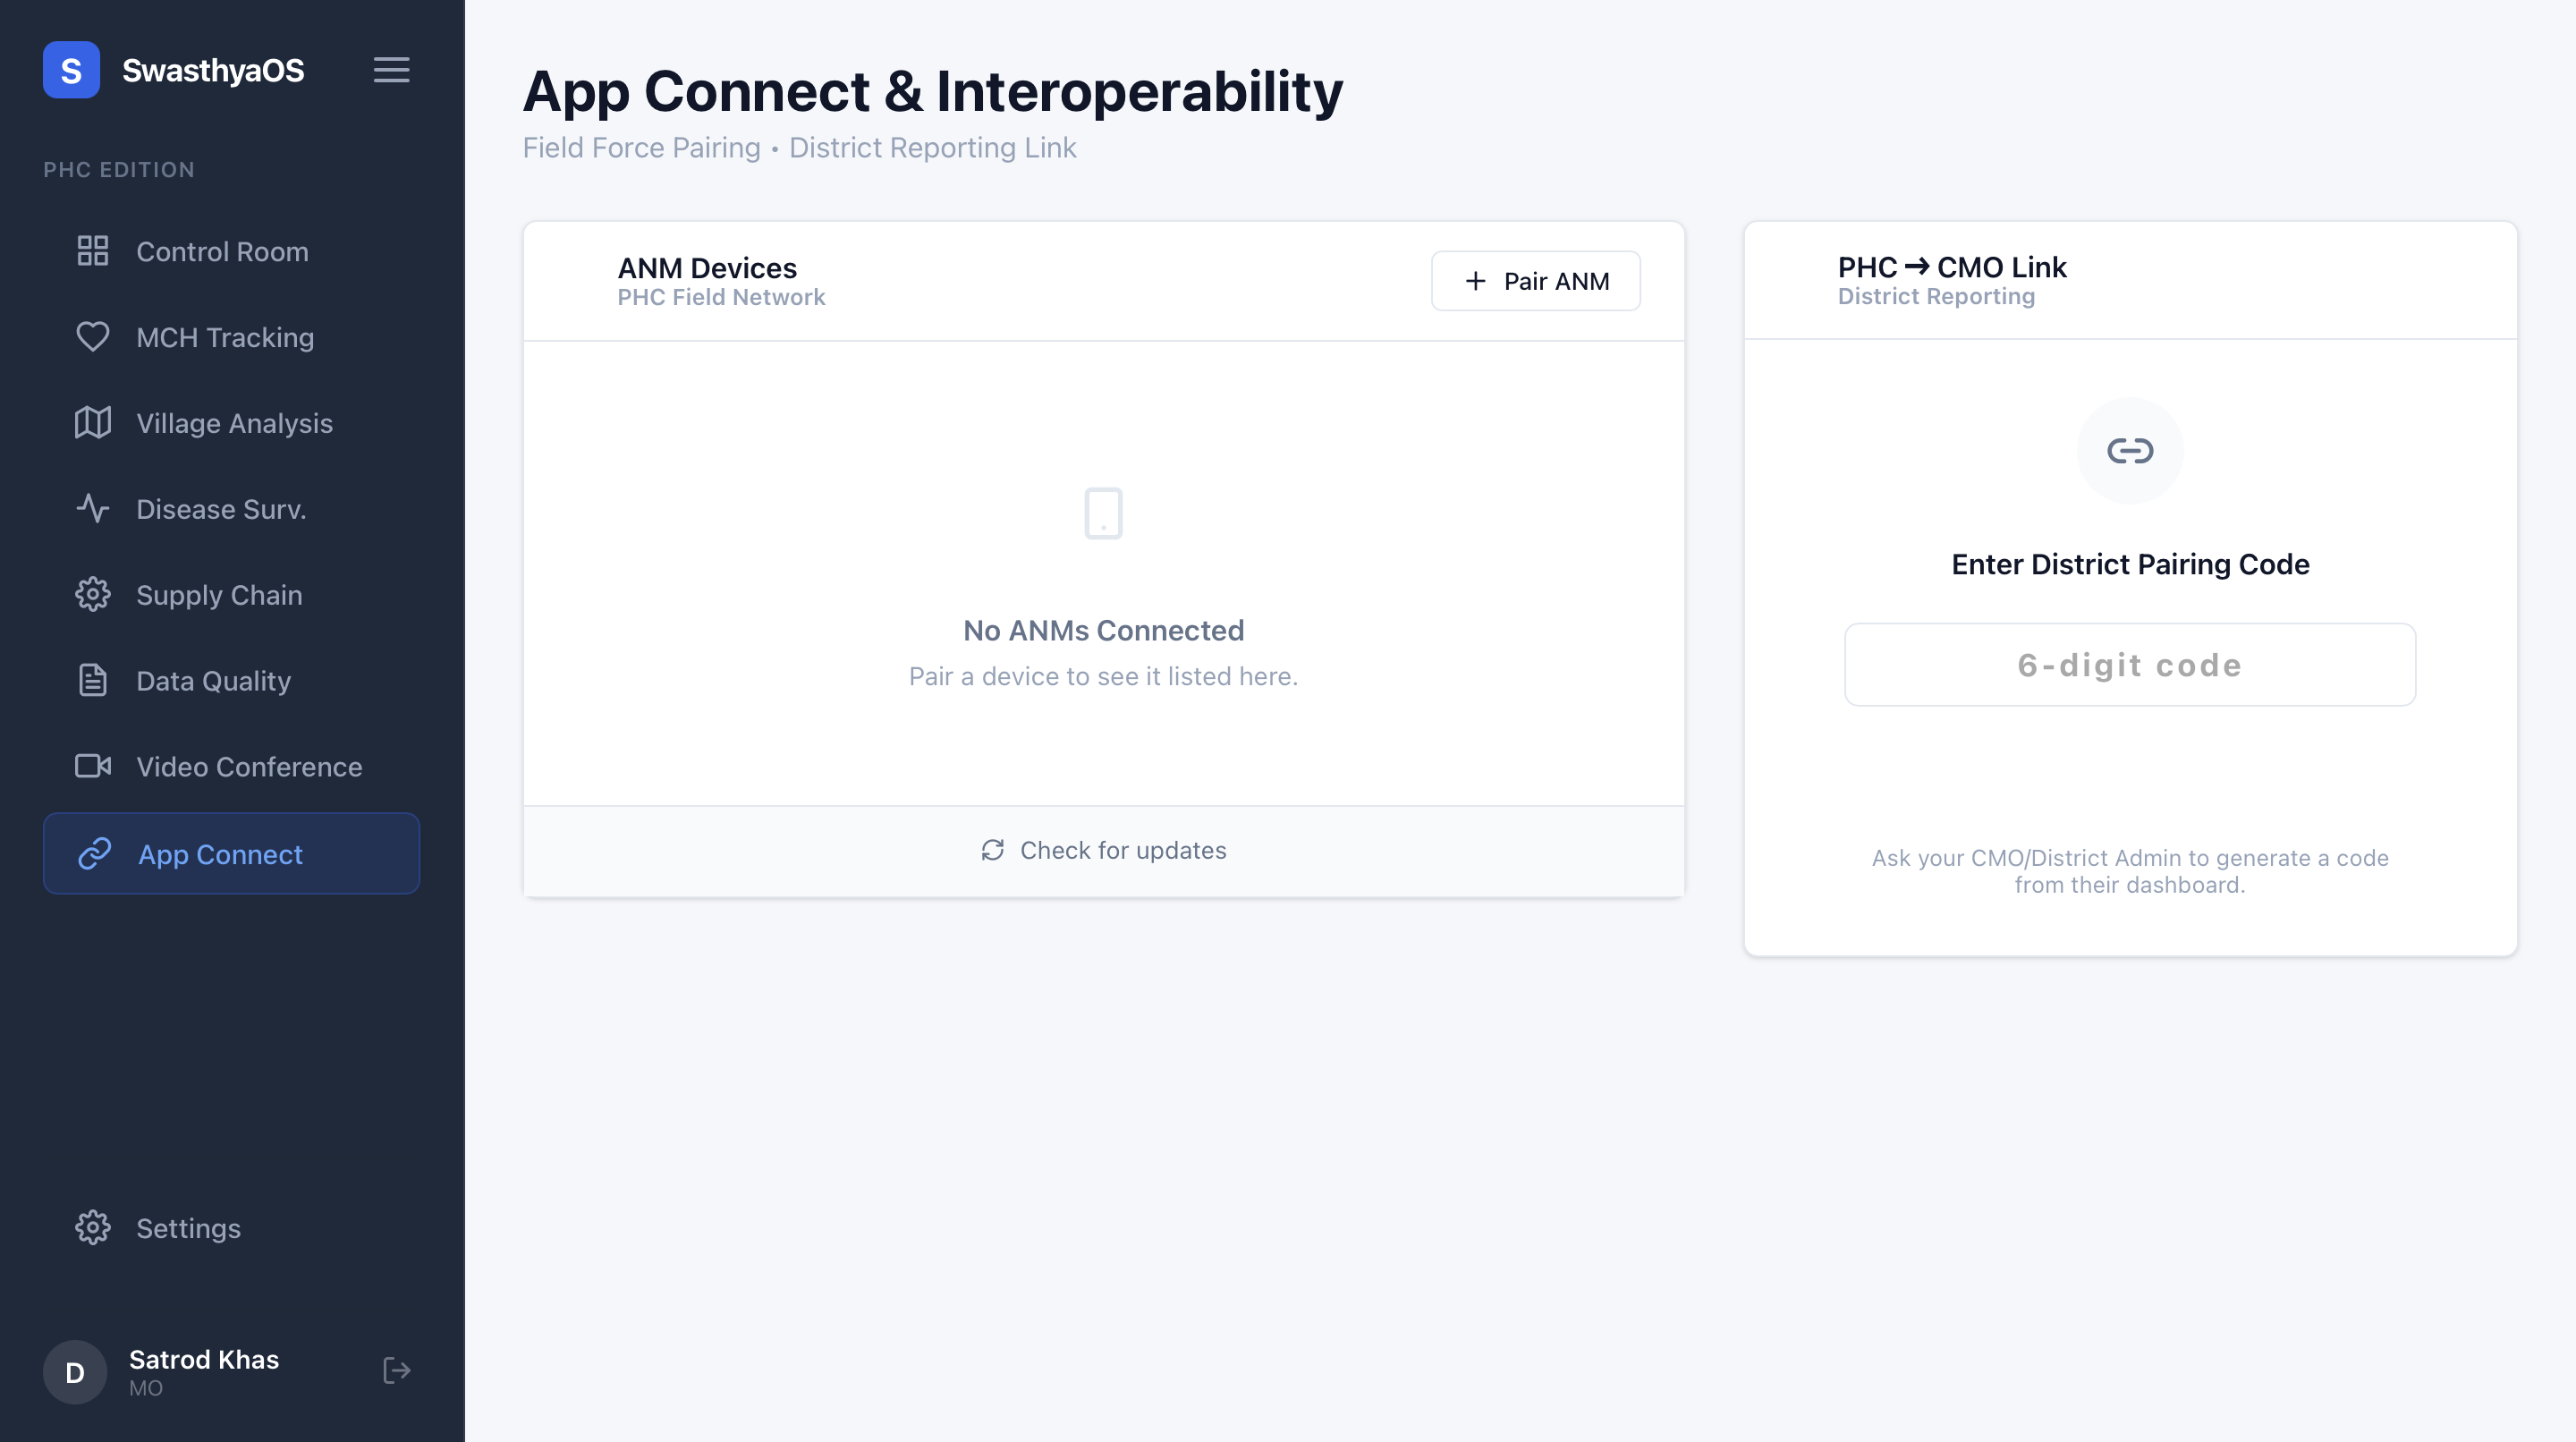2576x1442 pixels.
Task: Click the Satrod Khas user name
Action: pyautogui.click(x=204, y=1359)
